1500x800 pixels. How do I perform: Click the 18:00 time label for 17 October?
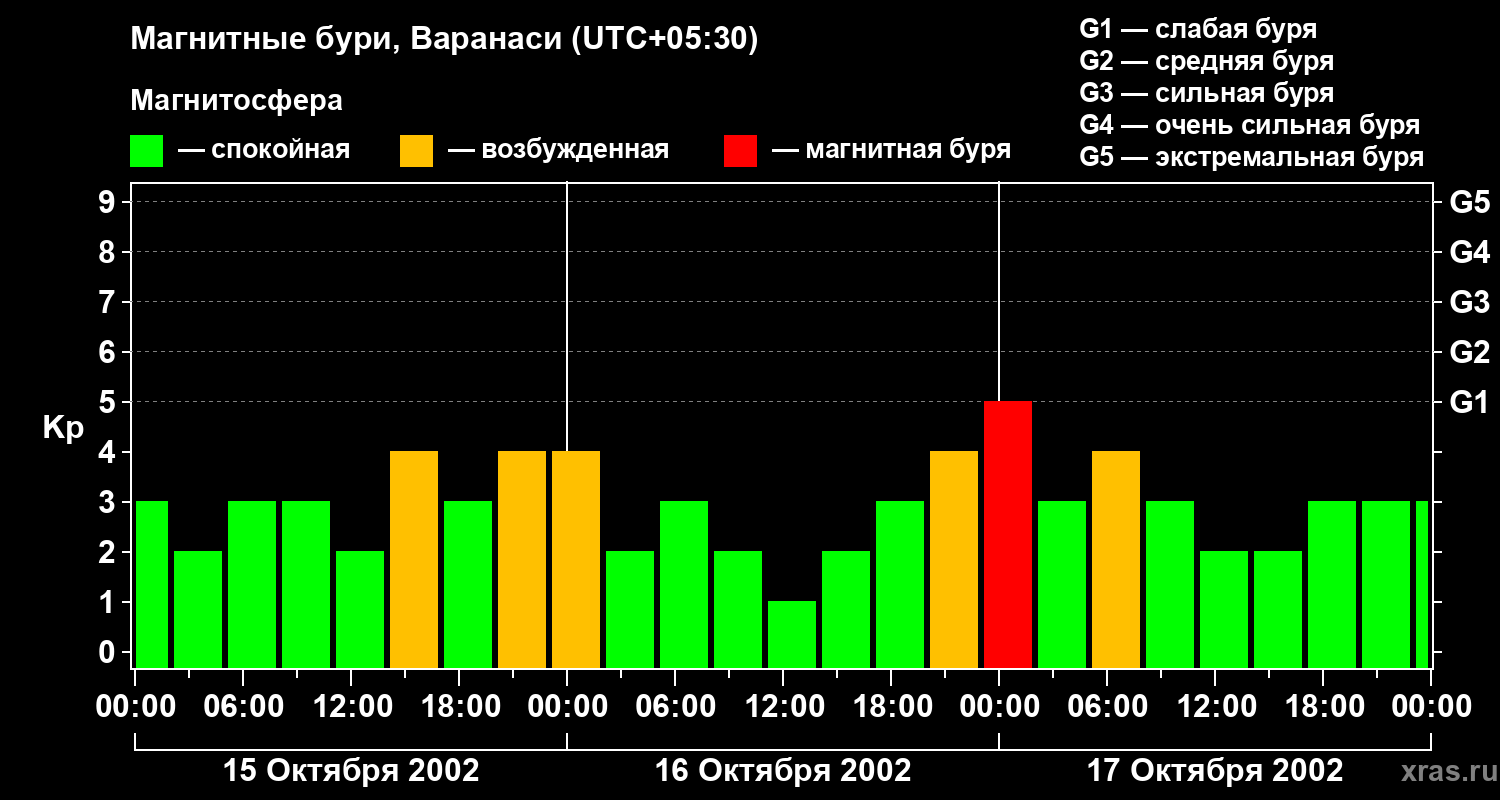coord(1323,707)
